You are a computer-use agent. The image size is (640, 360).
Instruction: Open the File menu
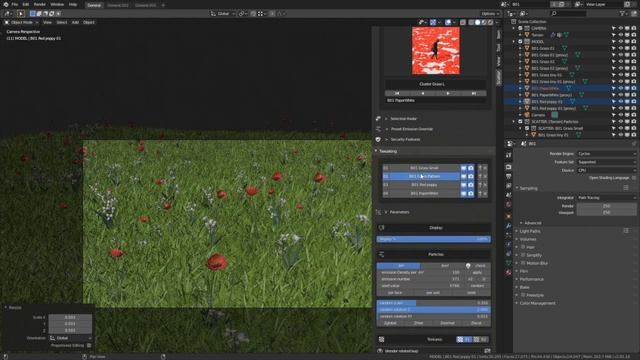click(x=15, y=4)
